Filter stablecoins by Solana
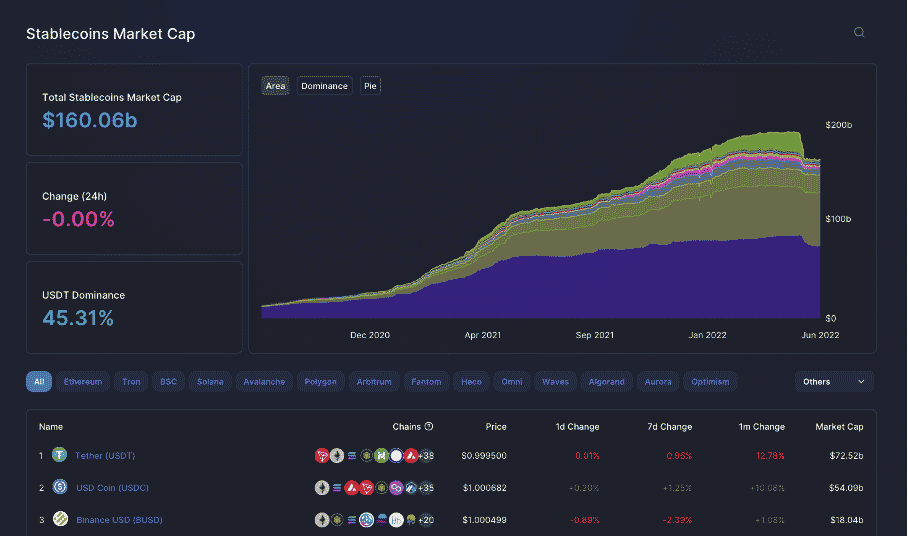 (x=210, y=381)
